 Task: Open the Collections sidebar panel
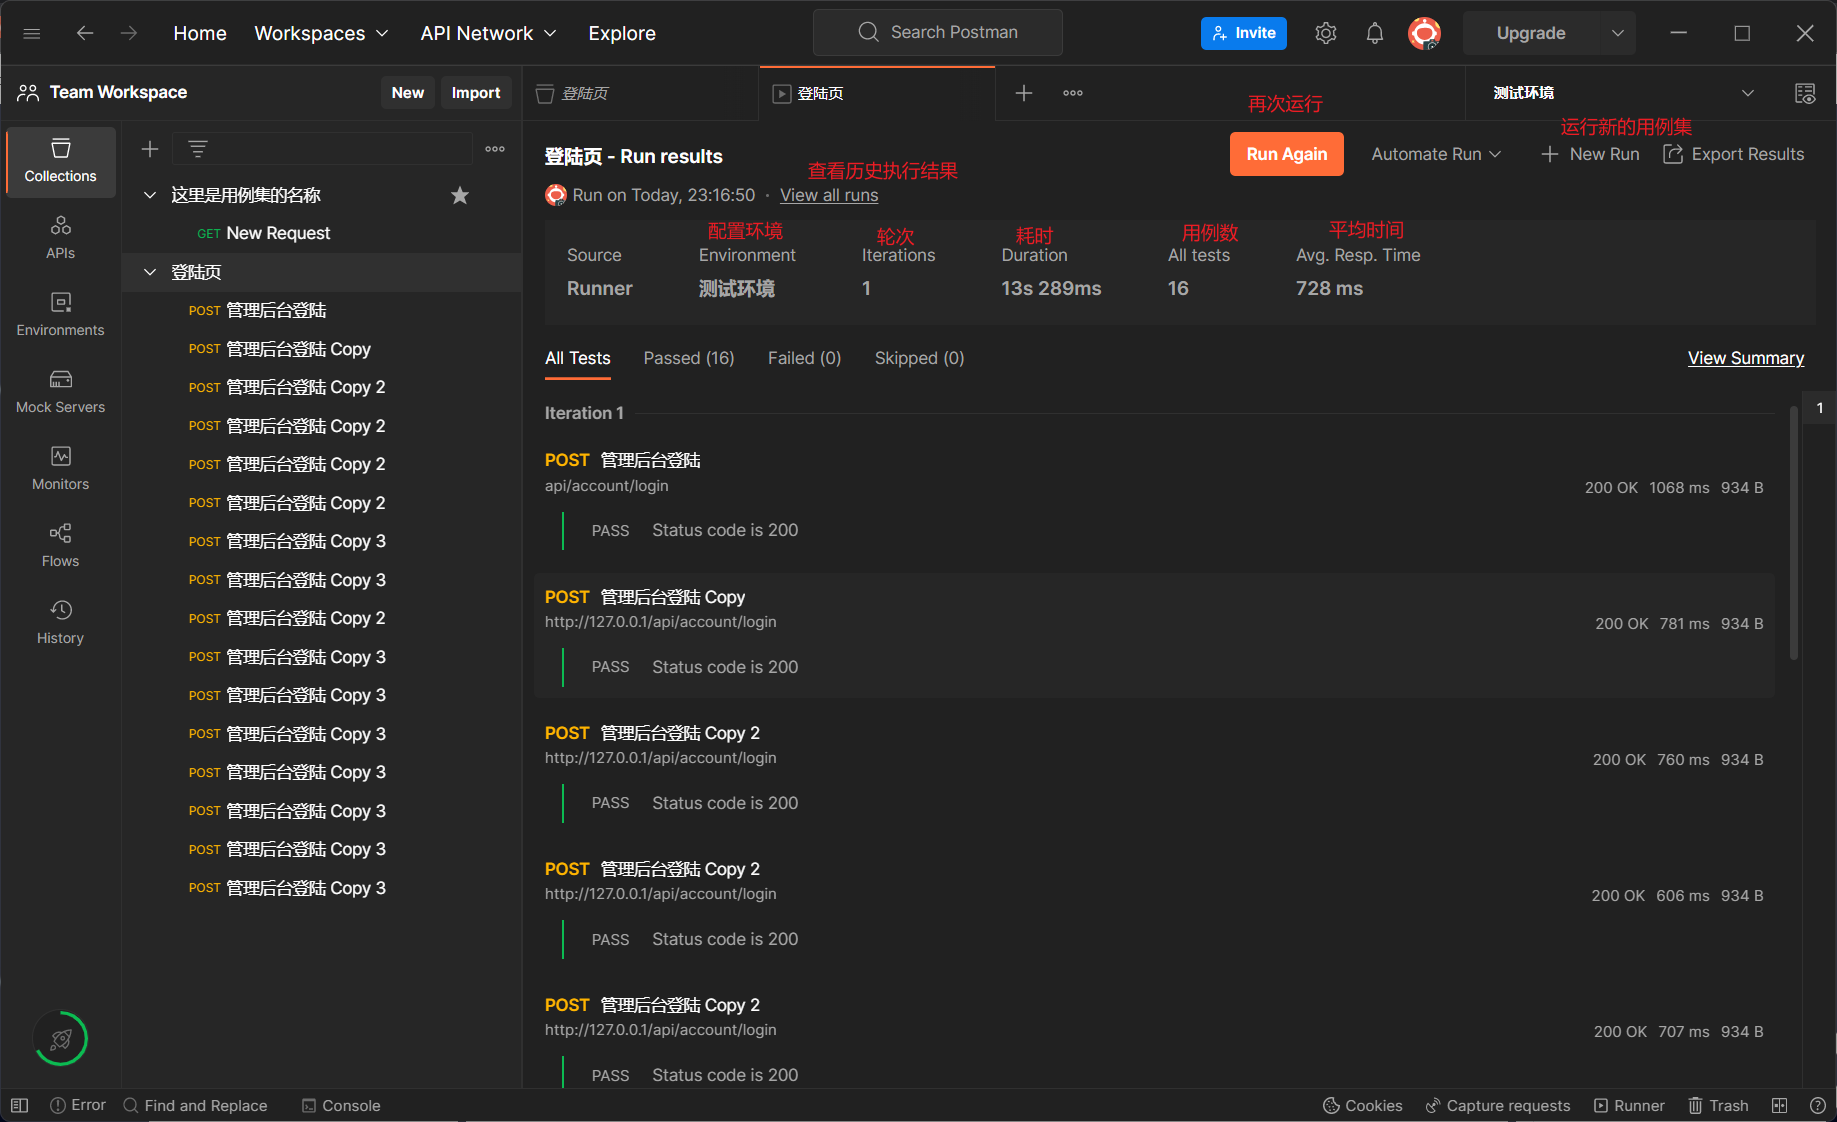(x=60, y=160)
